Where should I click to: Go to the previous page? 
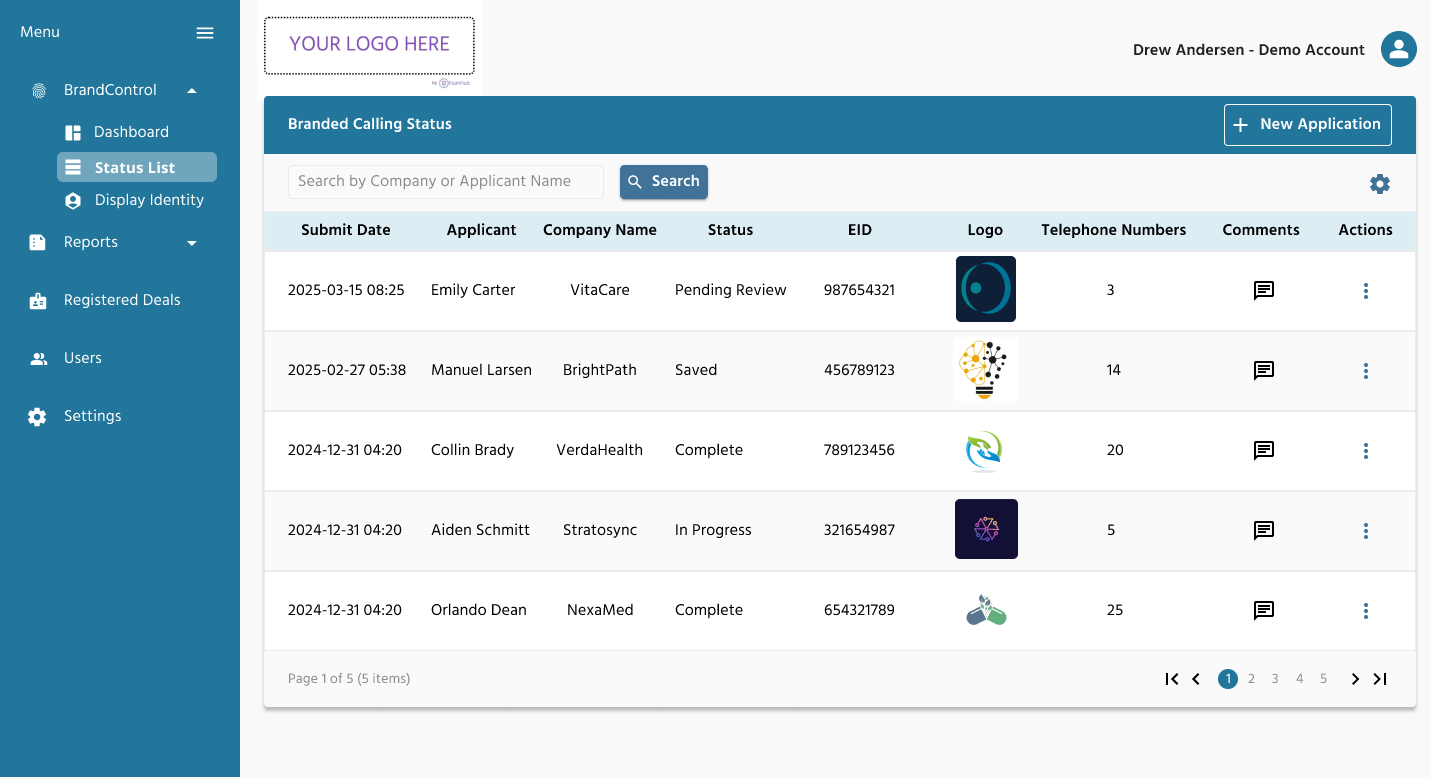point(1196,679)
